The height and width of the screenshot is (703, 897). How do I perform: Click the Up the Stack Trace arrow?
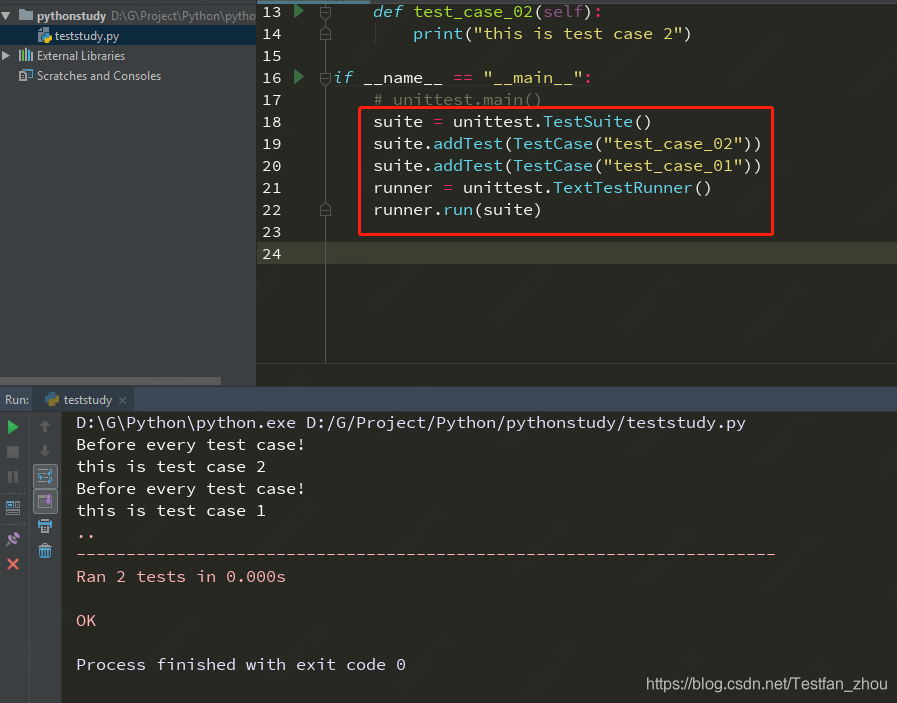pos(45,427)
